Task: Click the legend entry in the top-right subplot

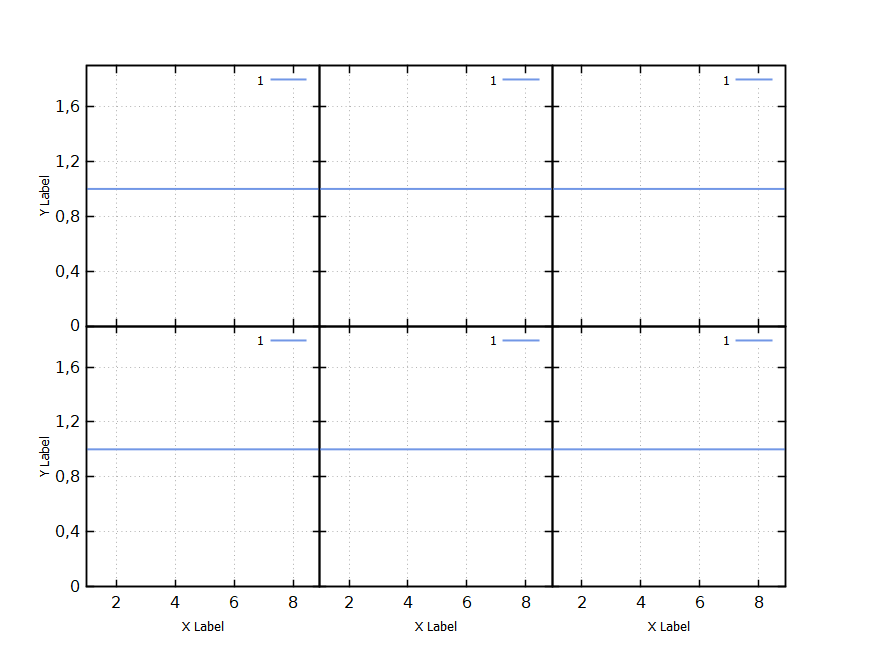Action: [748, 80]
